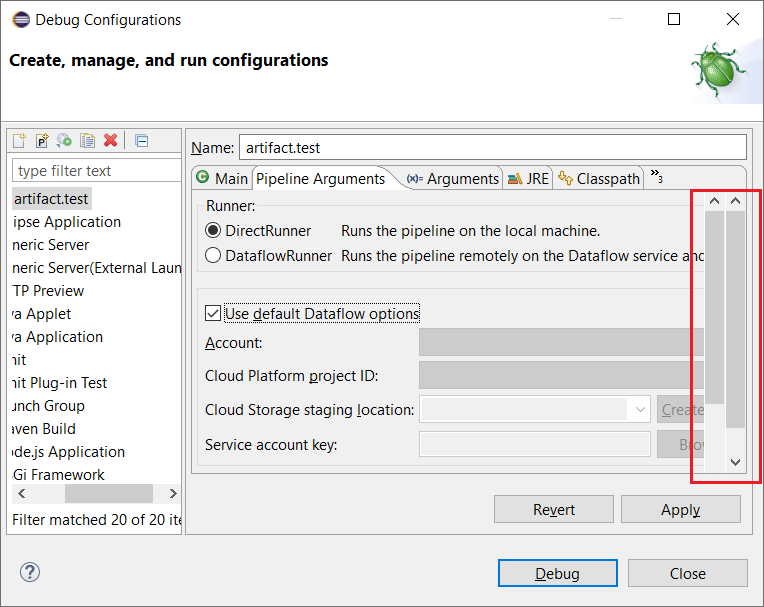Open the Cloud Storage staging location dropdown
Image resolution: width=764 pixels, height=607 pixels.
640,409
